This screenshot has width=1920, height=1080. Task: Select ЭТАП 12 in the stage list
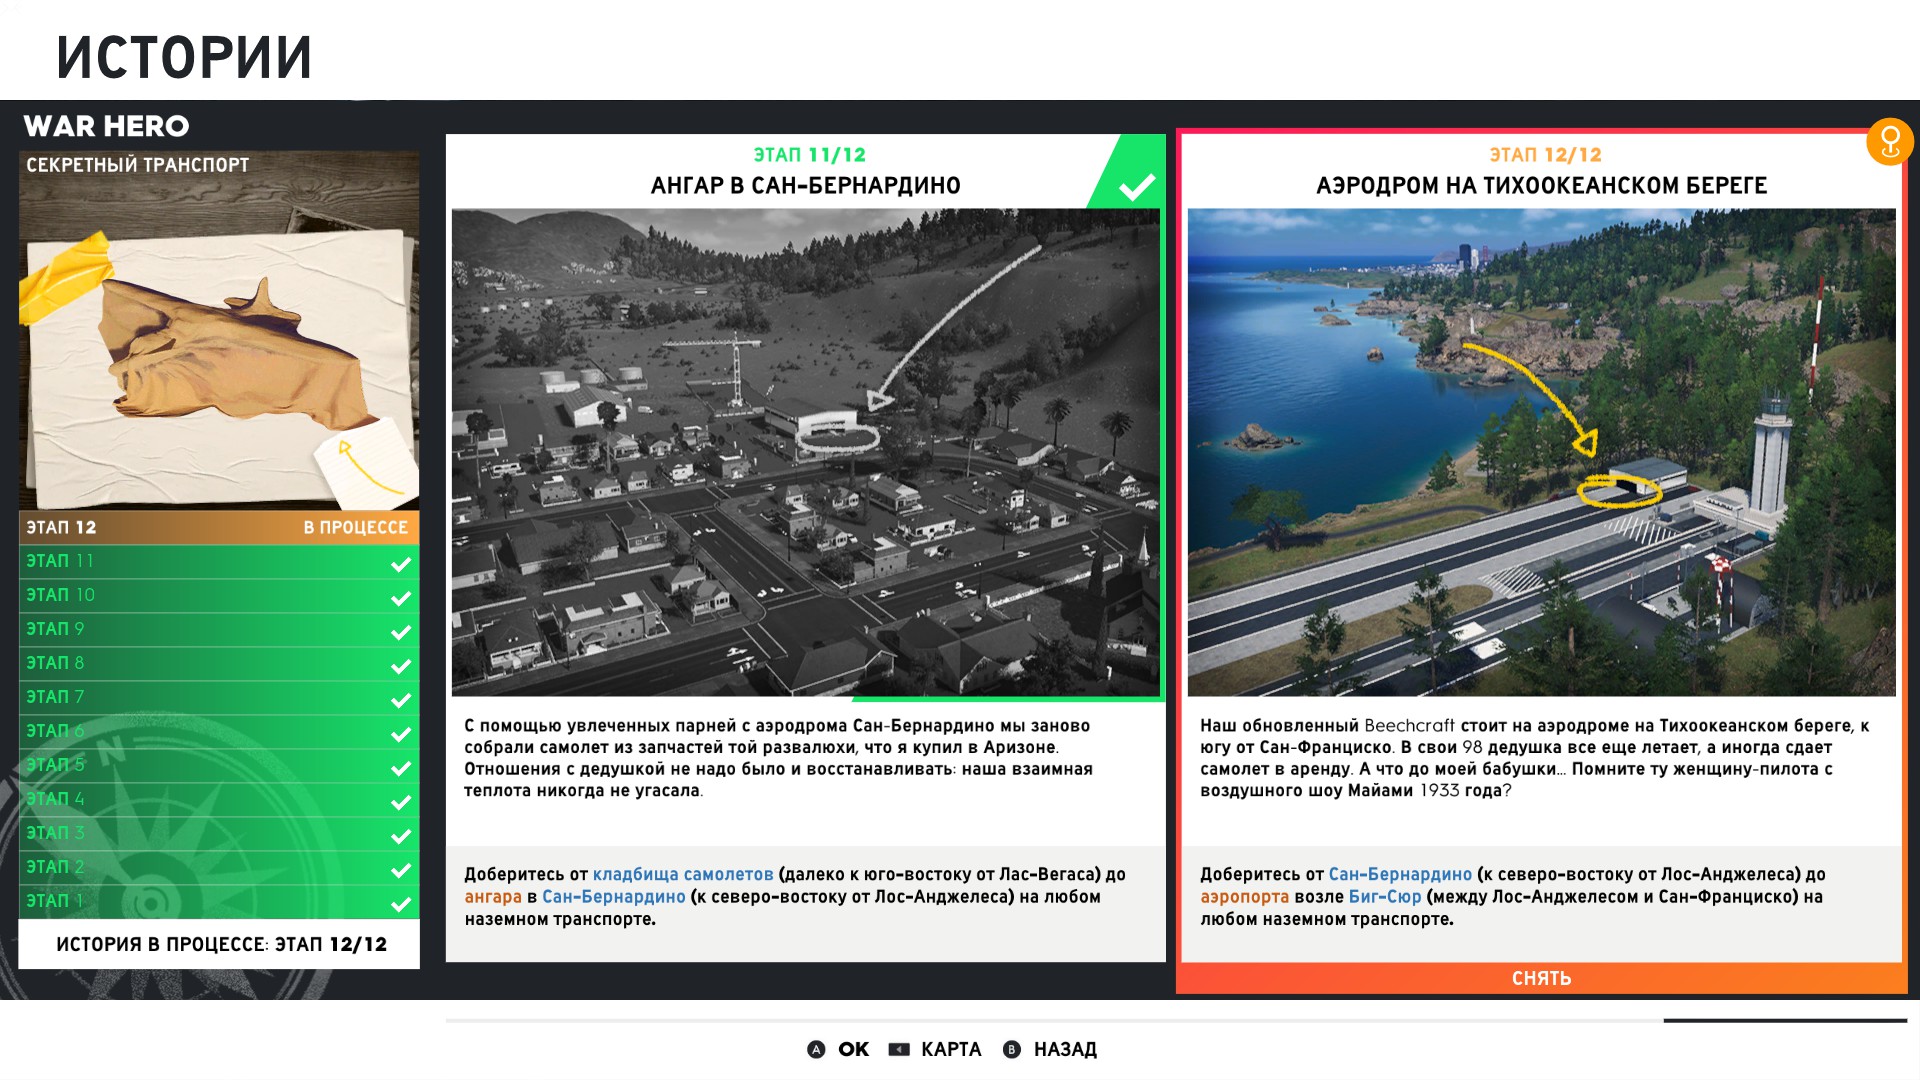219,527
